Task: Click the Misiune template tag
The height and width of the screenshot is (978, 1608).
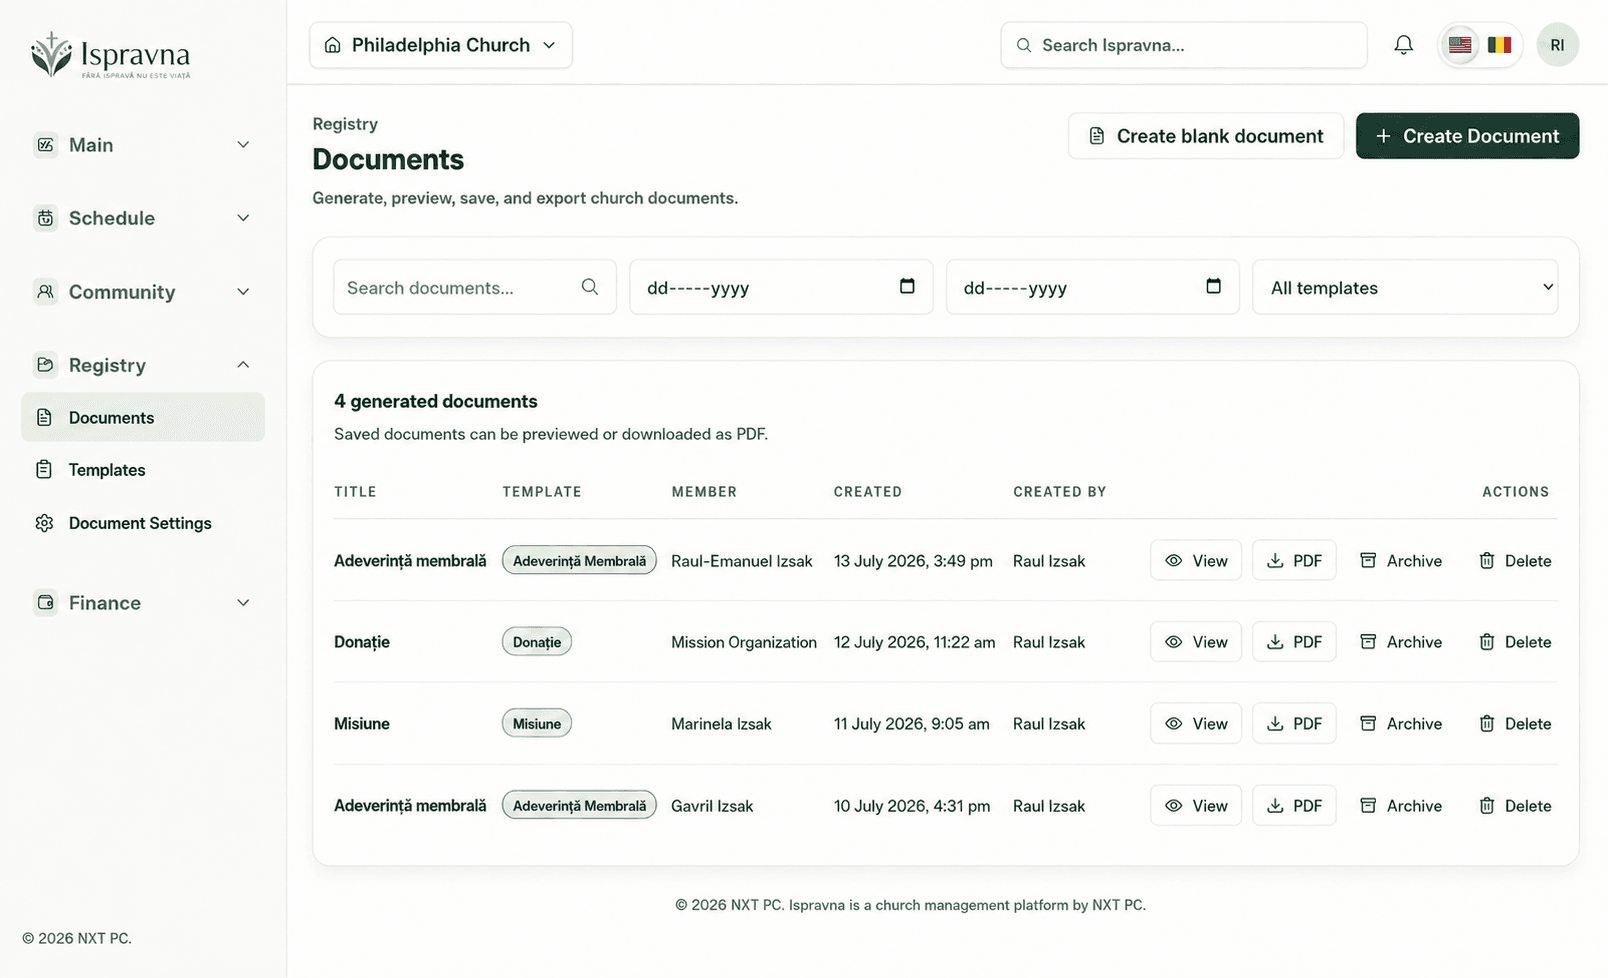Action: point(537,724)
